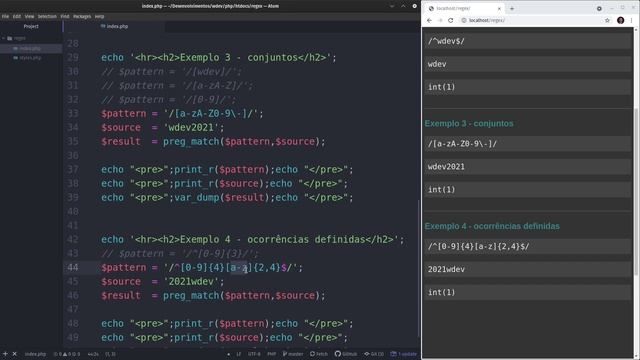Click the git Fetch button
This screenshot has width=640, height=360.
319,354
